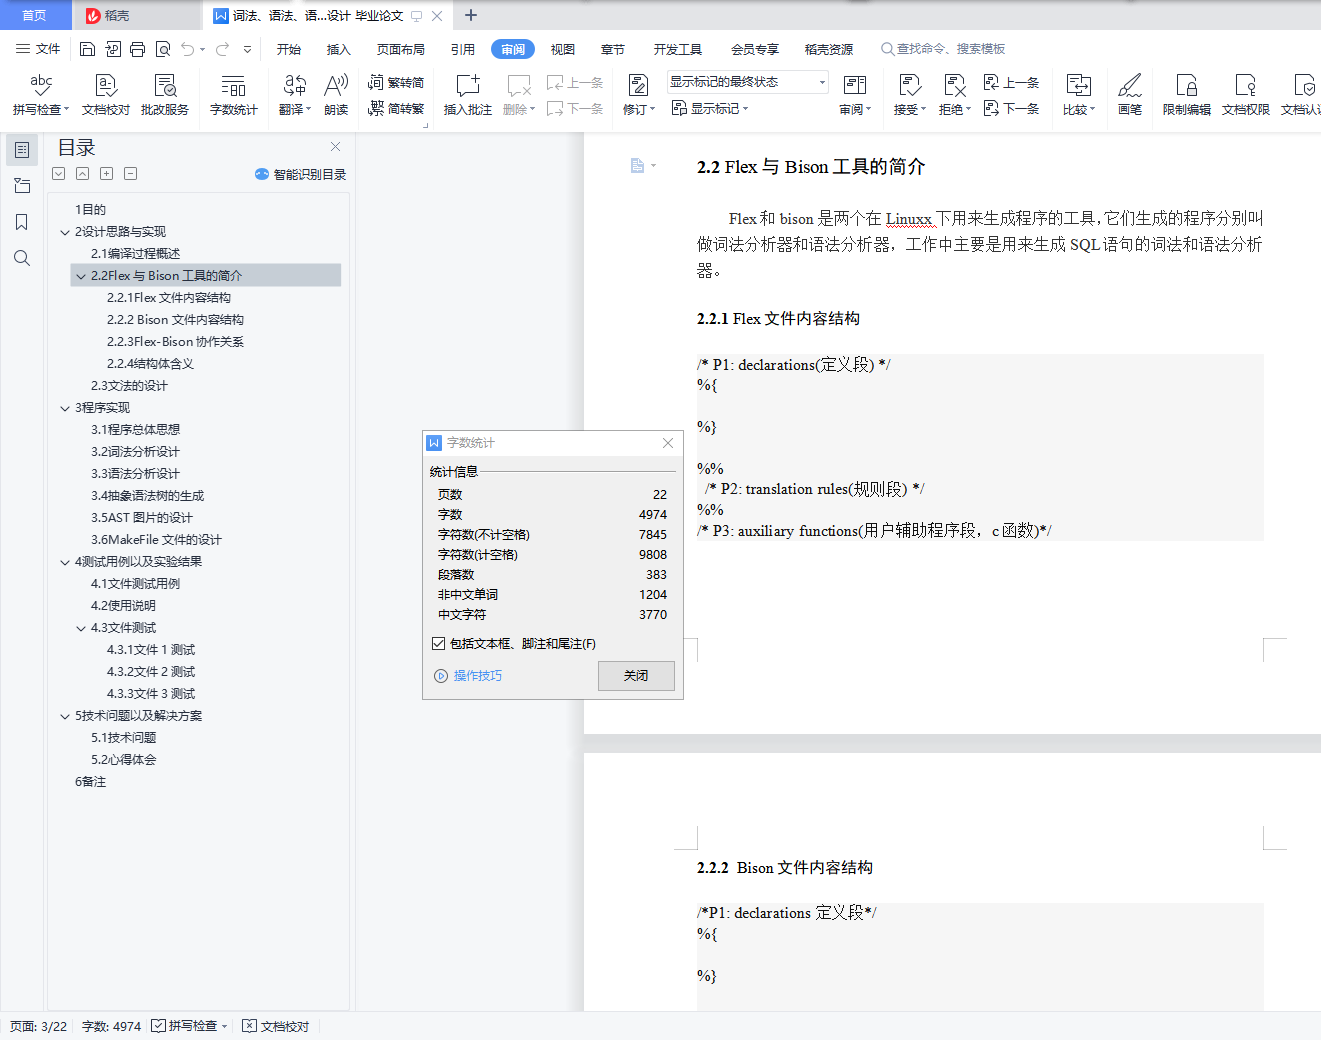Image resolution: width=1321 pixels, height=1040 pixels.
Task: Open the 页面布局 ribbon tab
Action: [401, 49]
